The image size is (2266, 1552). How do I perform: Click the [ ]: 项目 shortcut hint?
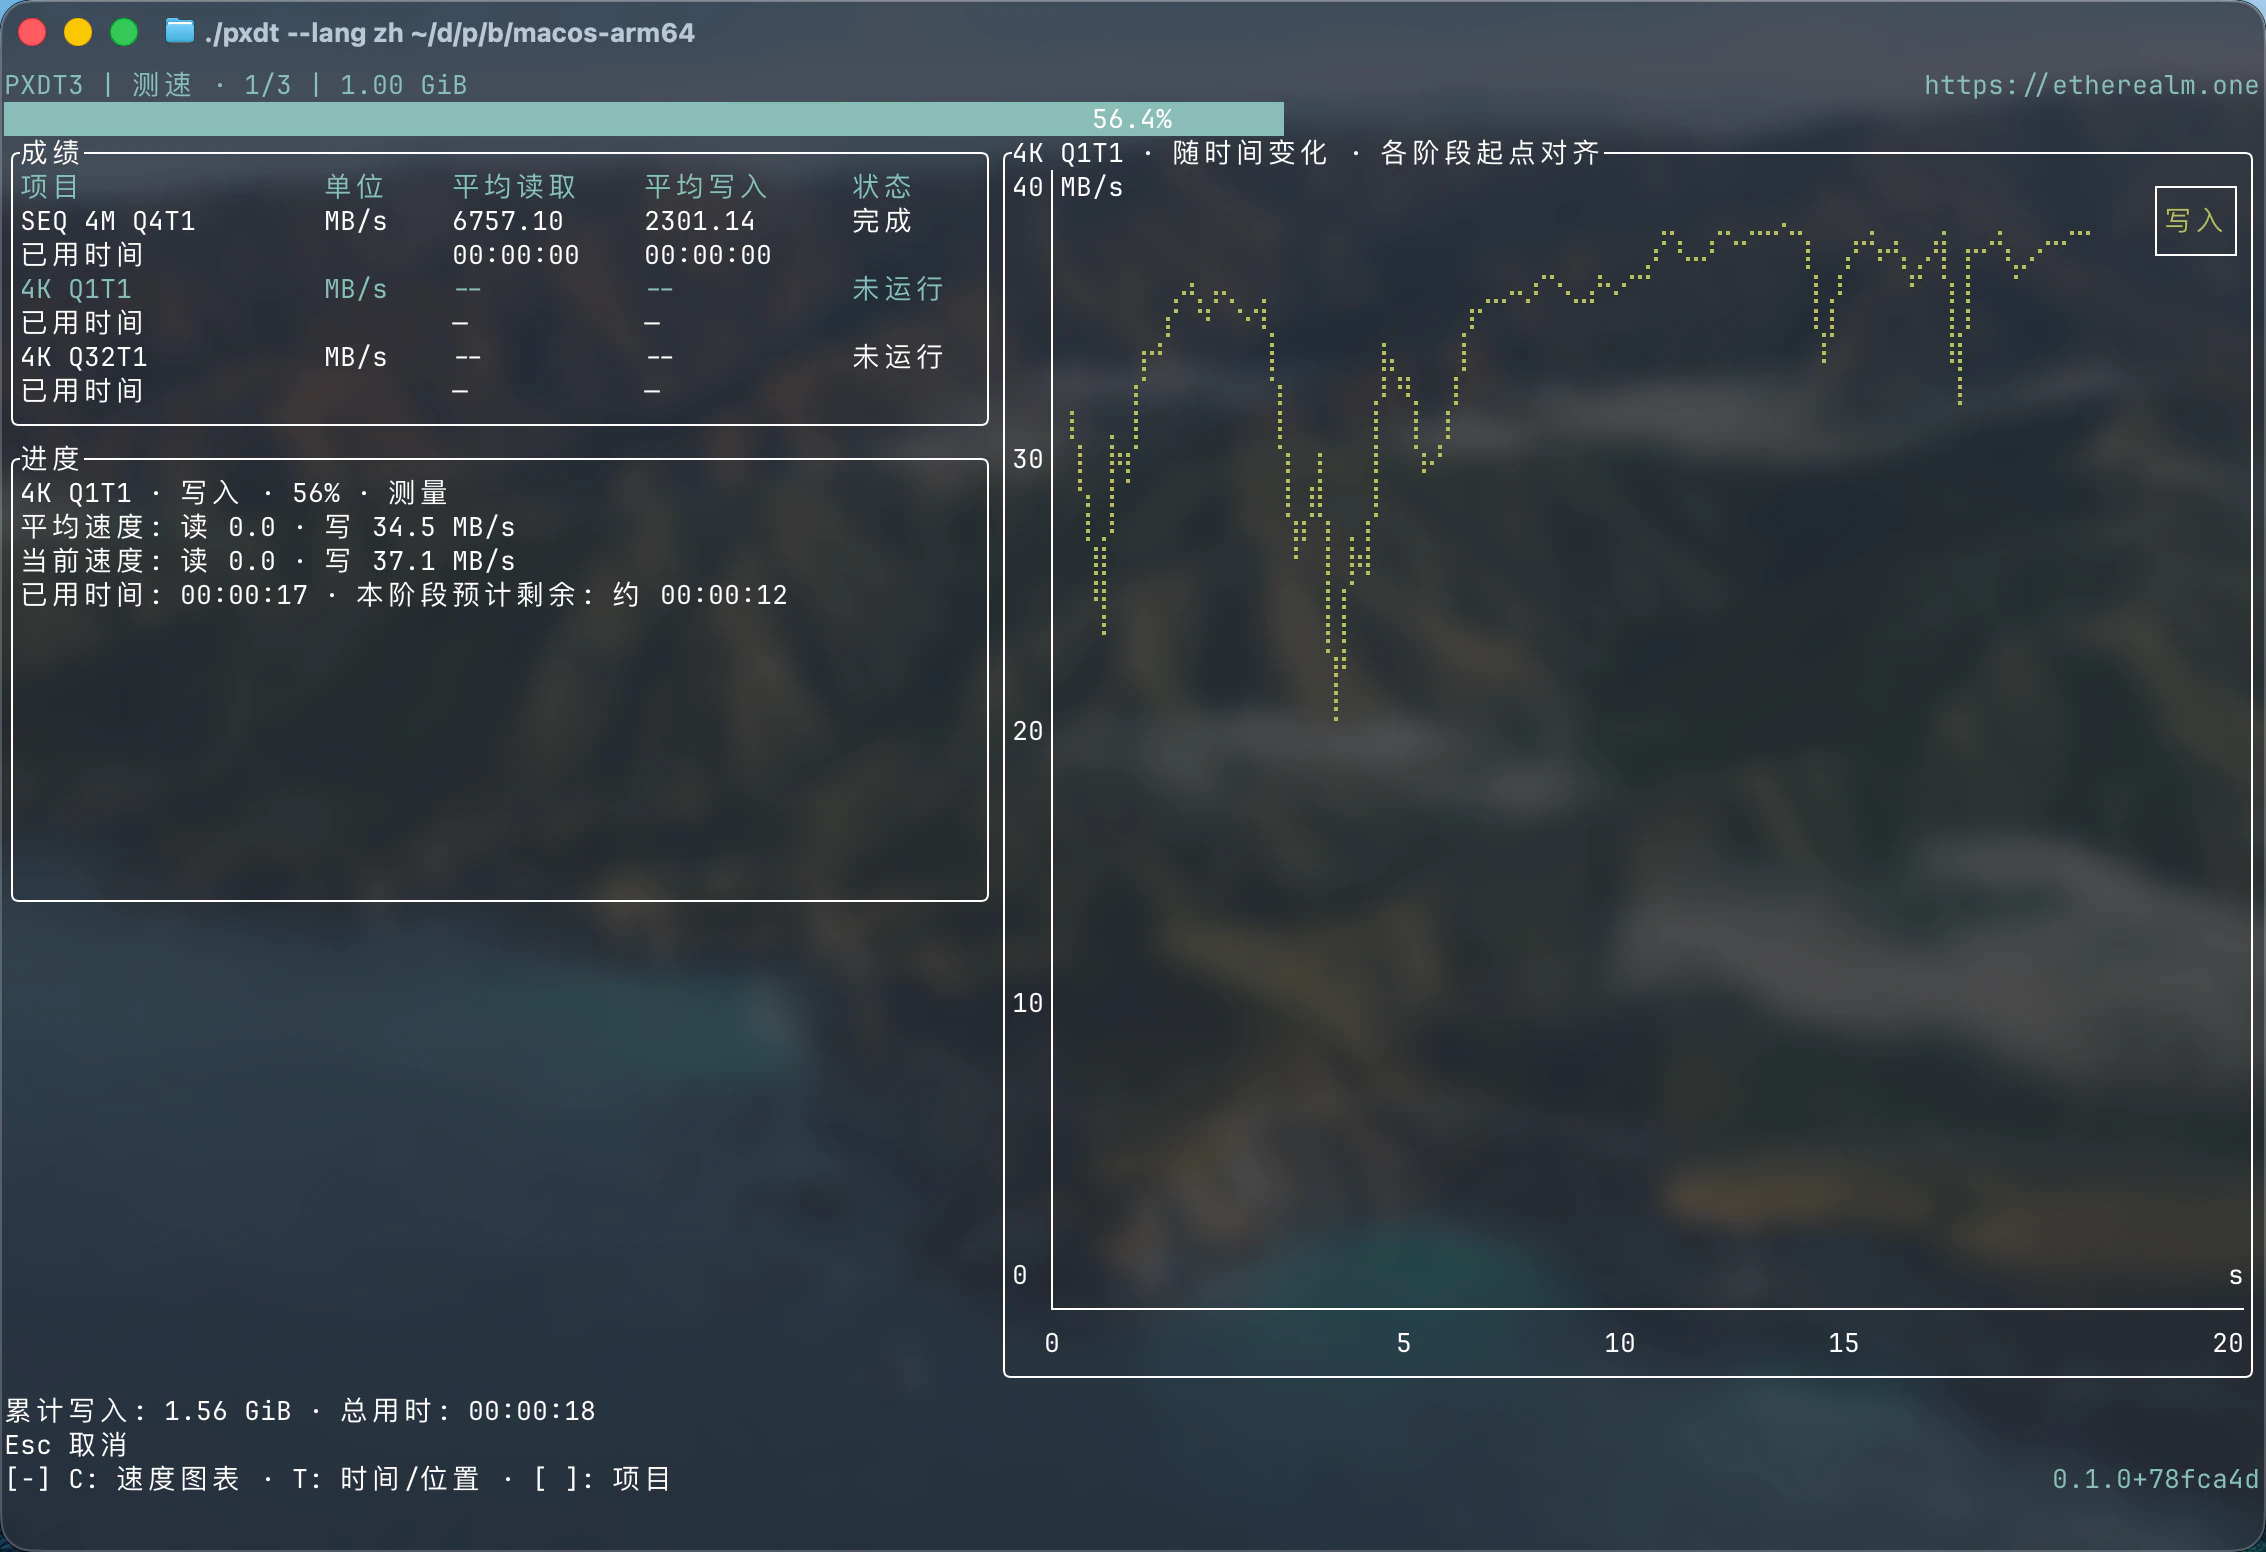pyautogui.click(x=602, y=1479)
